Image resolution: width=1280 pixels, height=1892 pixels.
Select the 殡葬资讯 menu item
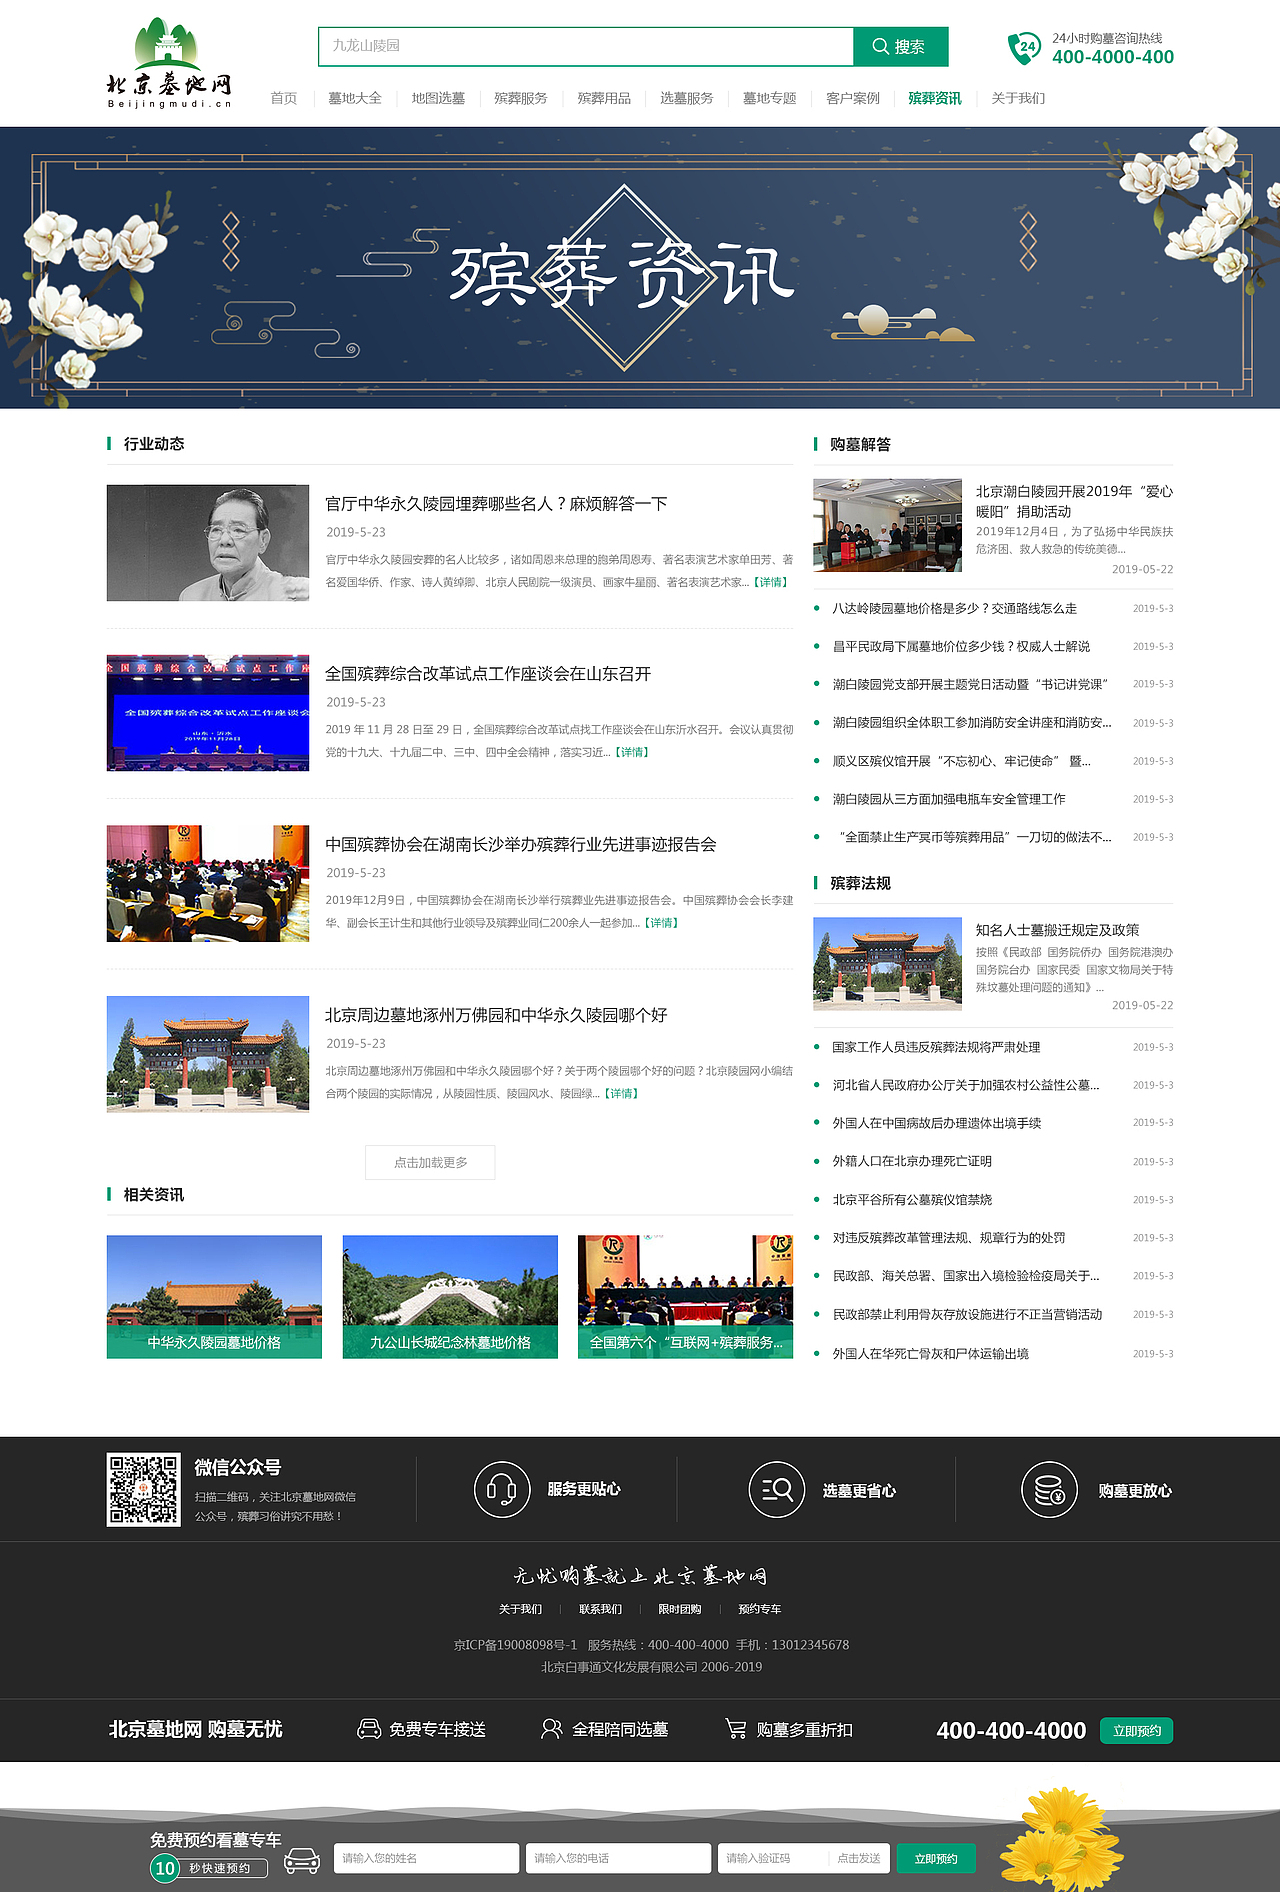coord(935,98)
